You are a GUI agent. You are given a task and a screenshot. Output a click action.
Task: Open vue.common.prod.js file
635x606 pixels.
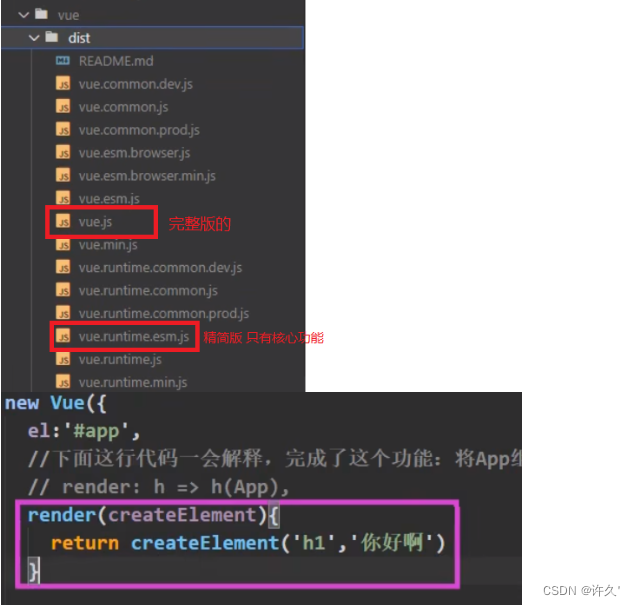(x=139, y=130)
